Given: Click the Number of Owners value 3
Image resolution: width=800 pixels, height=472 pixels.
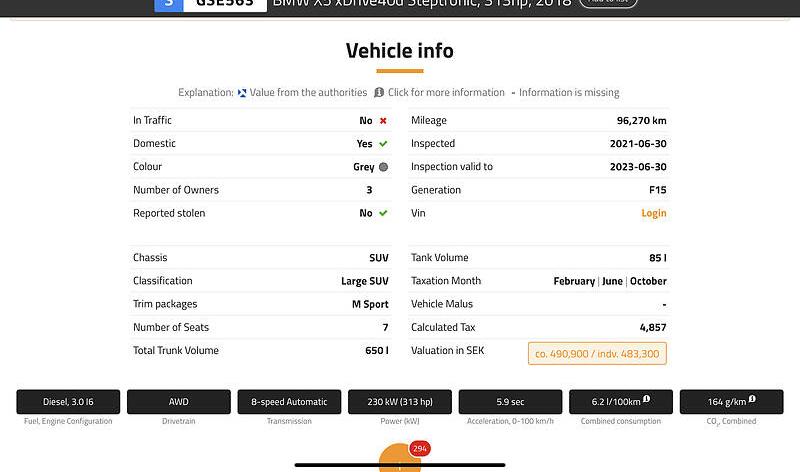Looking at the screenshot, I should (x=369, y=190).
